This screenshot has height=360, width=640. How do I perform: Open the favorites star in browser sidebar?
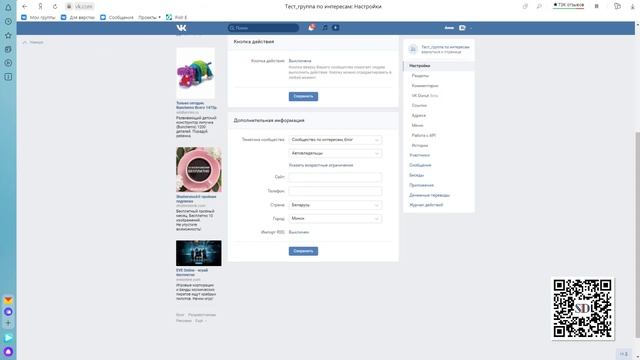8,36
